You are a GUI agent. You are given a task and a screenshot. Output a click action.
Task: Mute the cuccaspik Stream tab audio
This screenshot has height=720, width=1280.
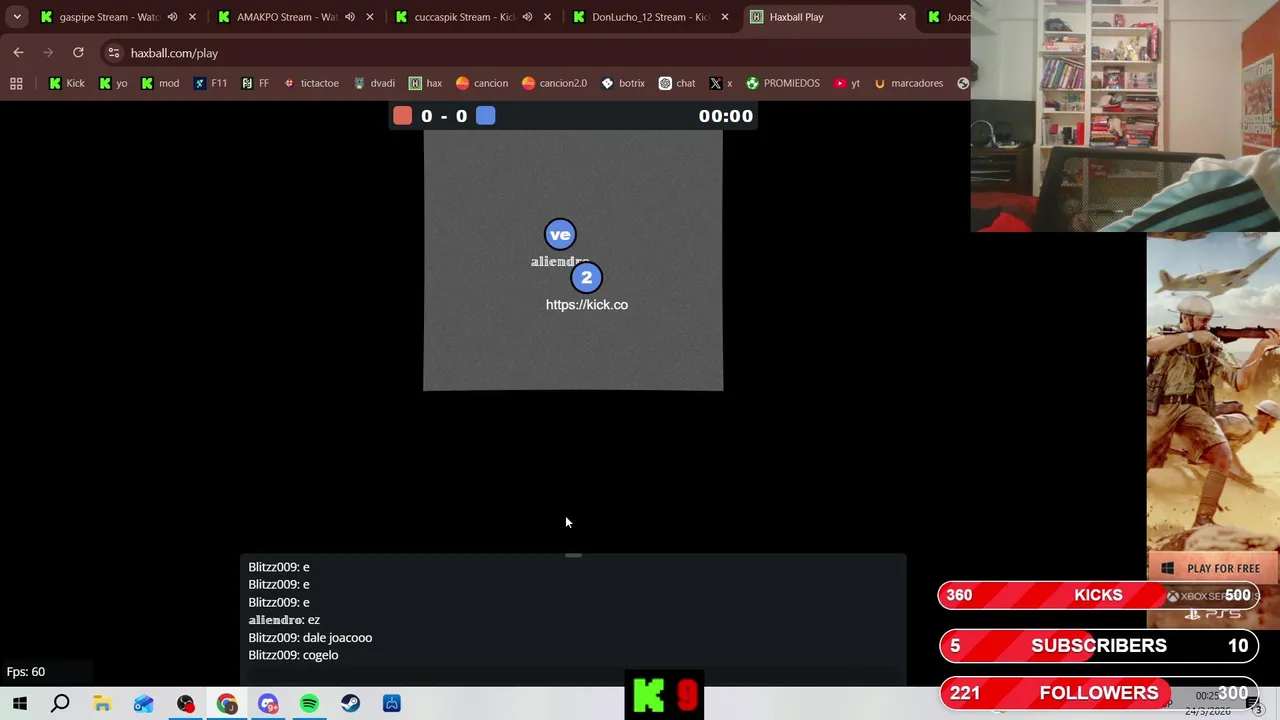pos(527,17)
